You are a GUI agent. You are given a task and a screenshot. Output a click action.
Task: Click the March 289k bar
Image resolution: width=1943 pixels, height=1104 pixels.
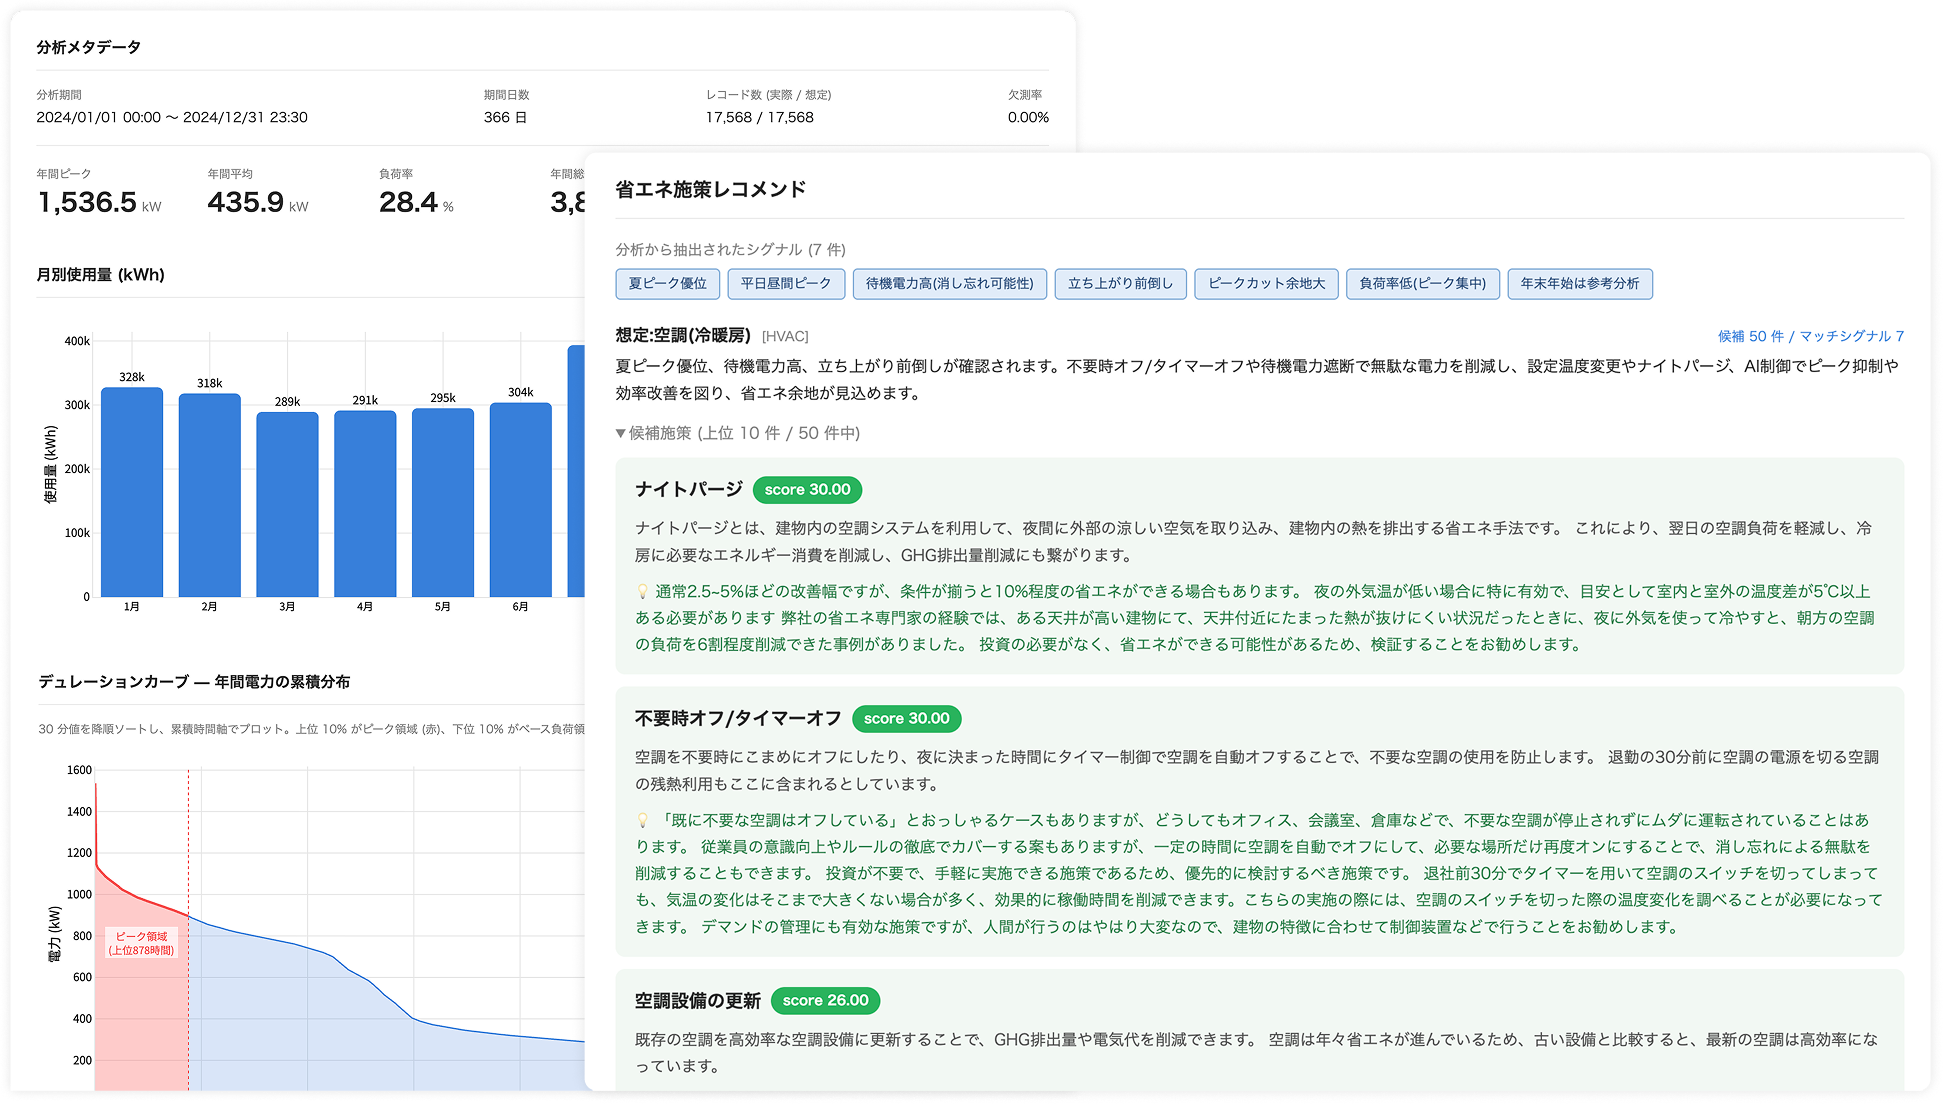[287, 505]
